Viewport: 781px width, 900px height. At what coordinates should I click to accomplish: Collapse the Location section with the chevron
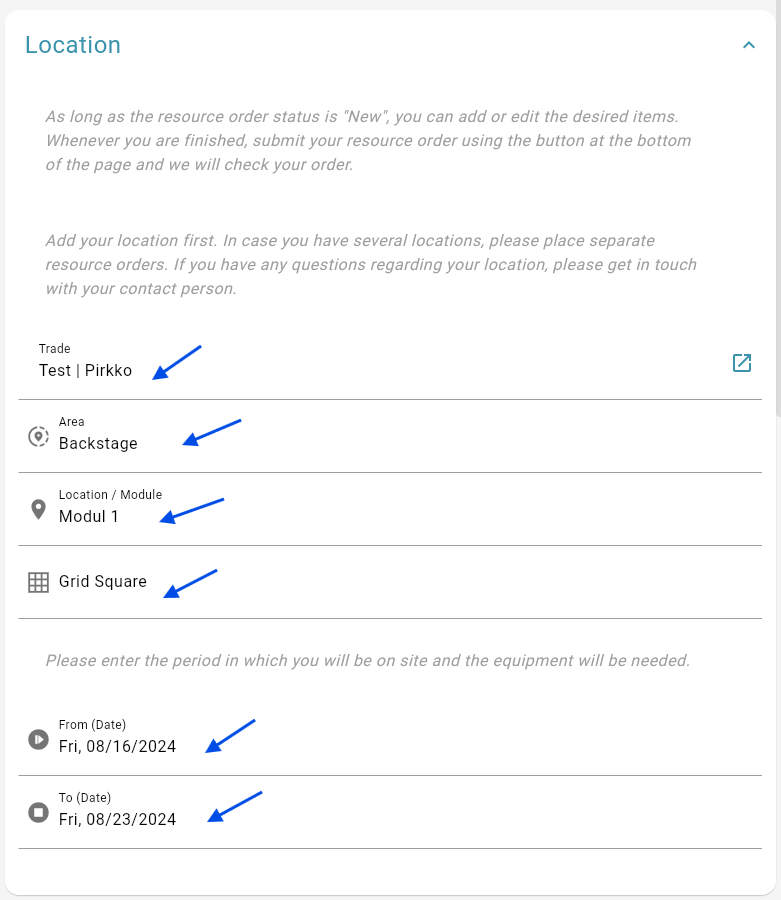pyautogui.click(x=748, y=45)
